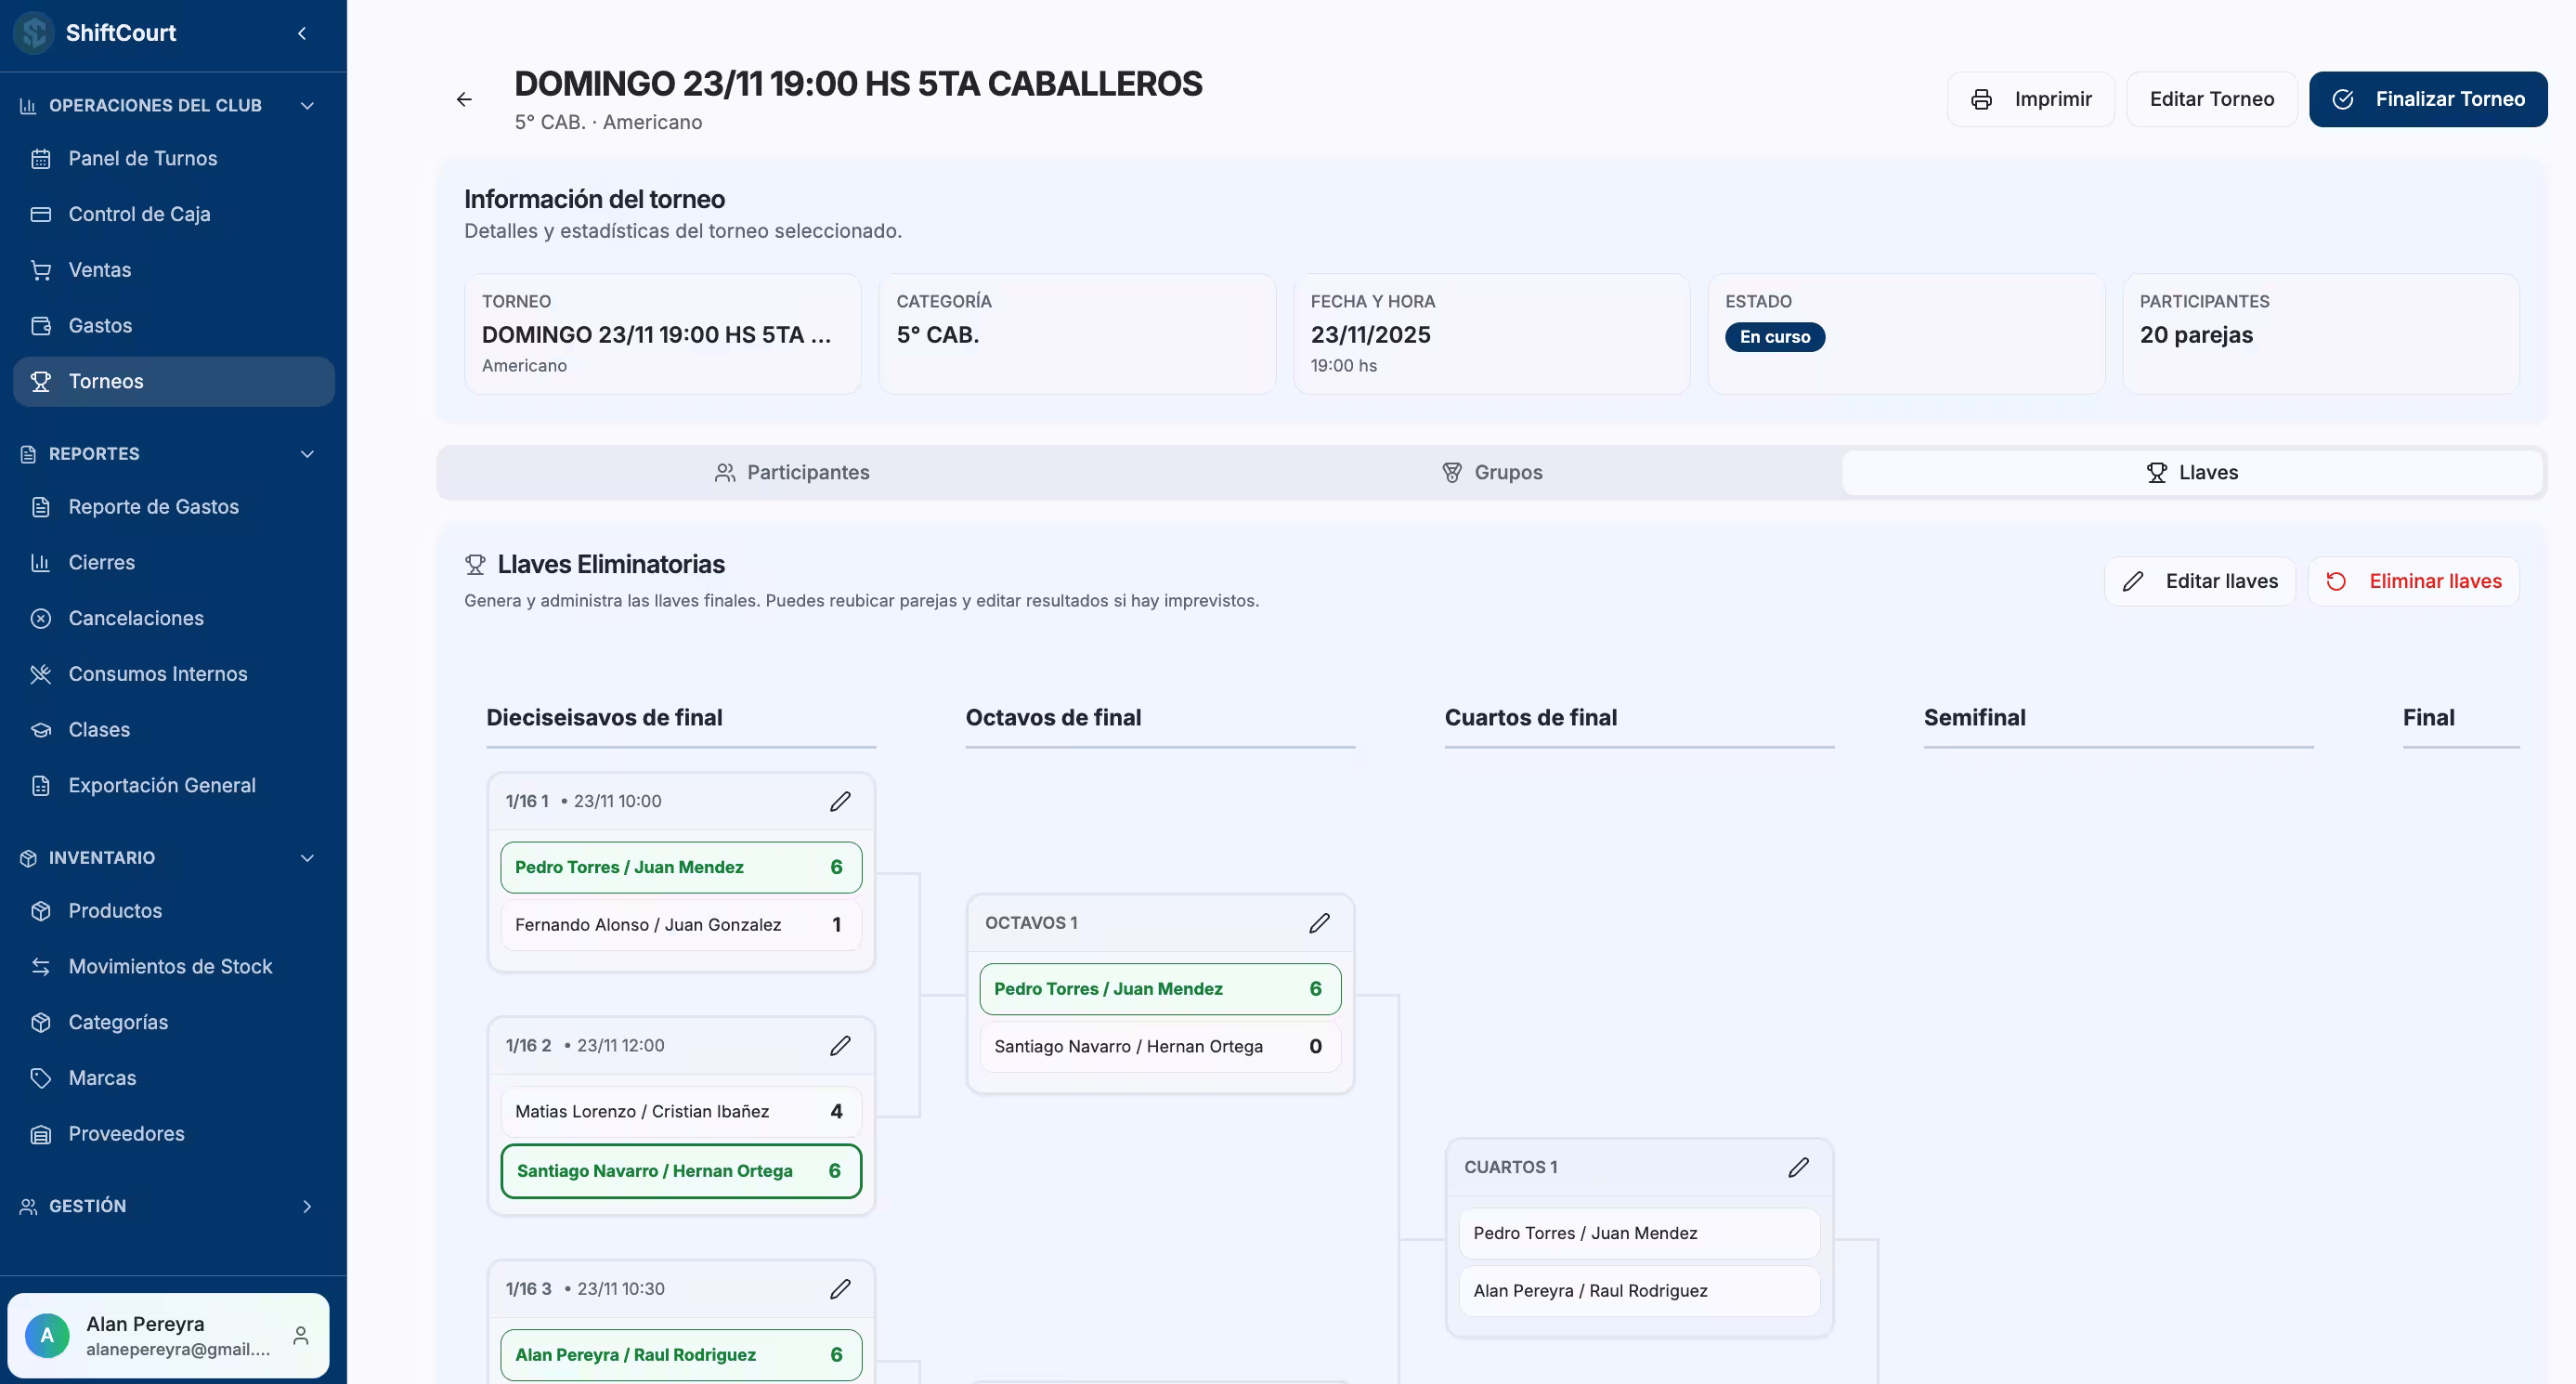The width and height of the screenshot is (2576, 1384).
Task: Edit match 1/16 2 using pencil icon
Action: [x=840, y=1045]
